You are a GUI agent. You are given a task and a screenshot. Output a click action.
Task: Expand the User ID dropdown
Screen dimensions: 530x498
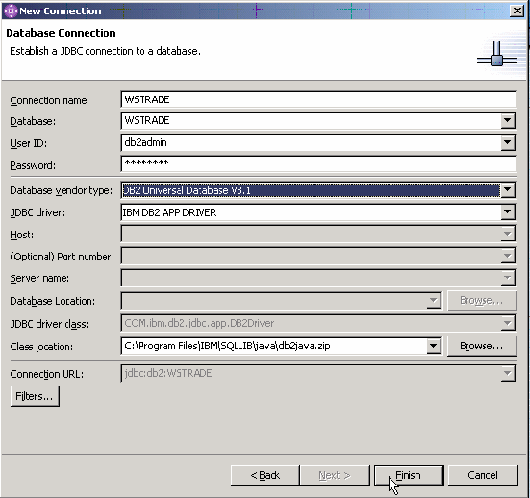(x=507, y=143)
